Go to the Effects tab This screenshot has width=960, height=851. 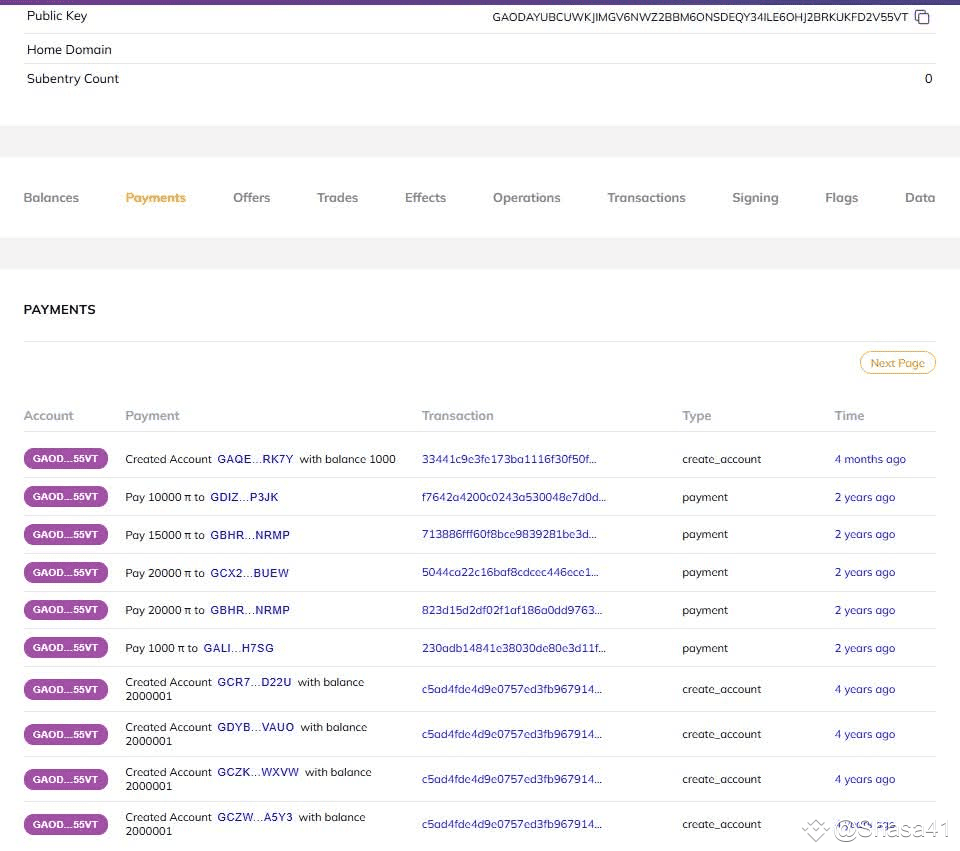[x=425, y=198]
